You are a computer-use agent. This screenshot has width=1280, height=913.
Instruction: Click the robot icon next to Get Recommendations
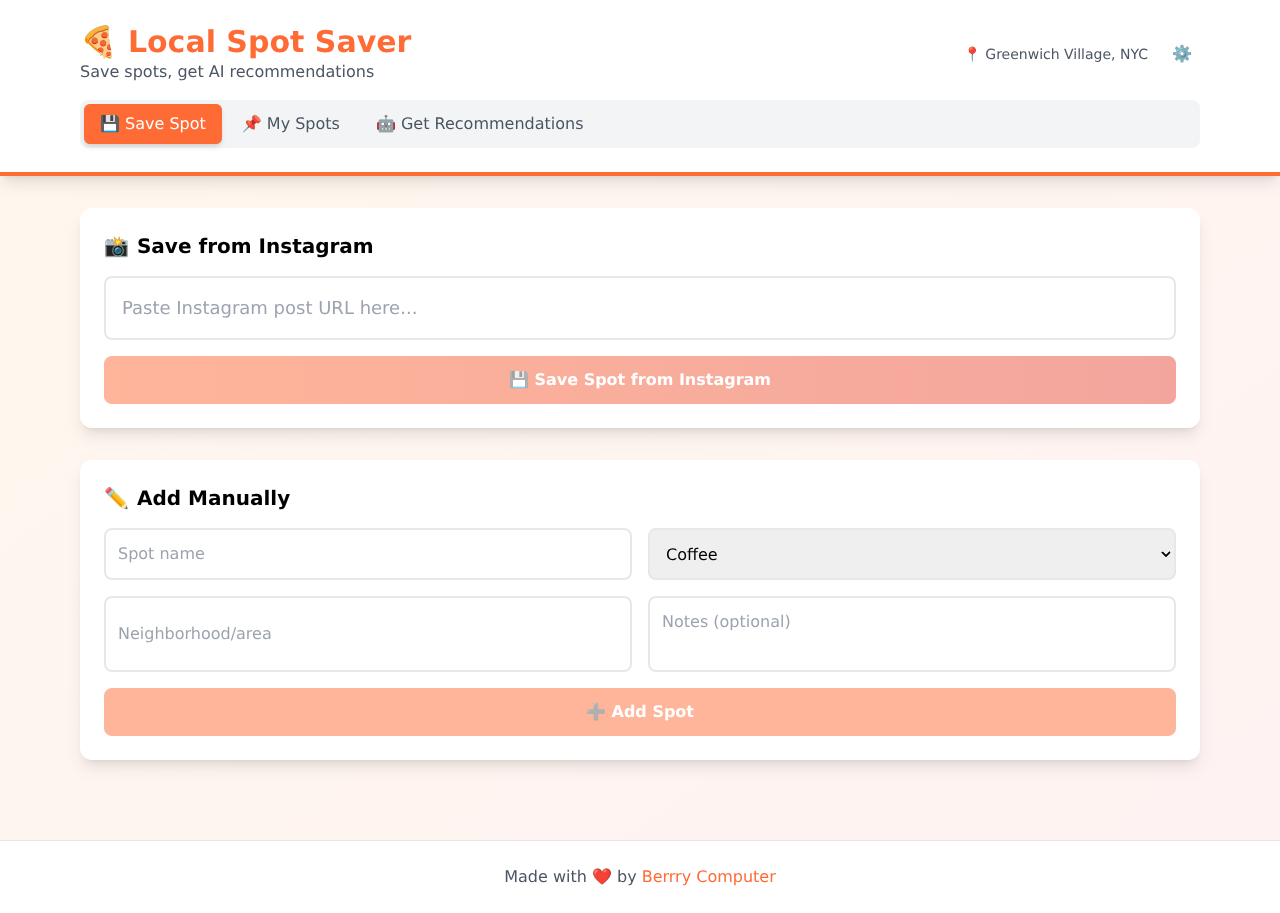(384, 123)
